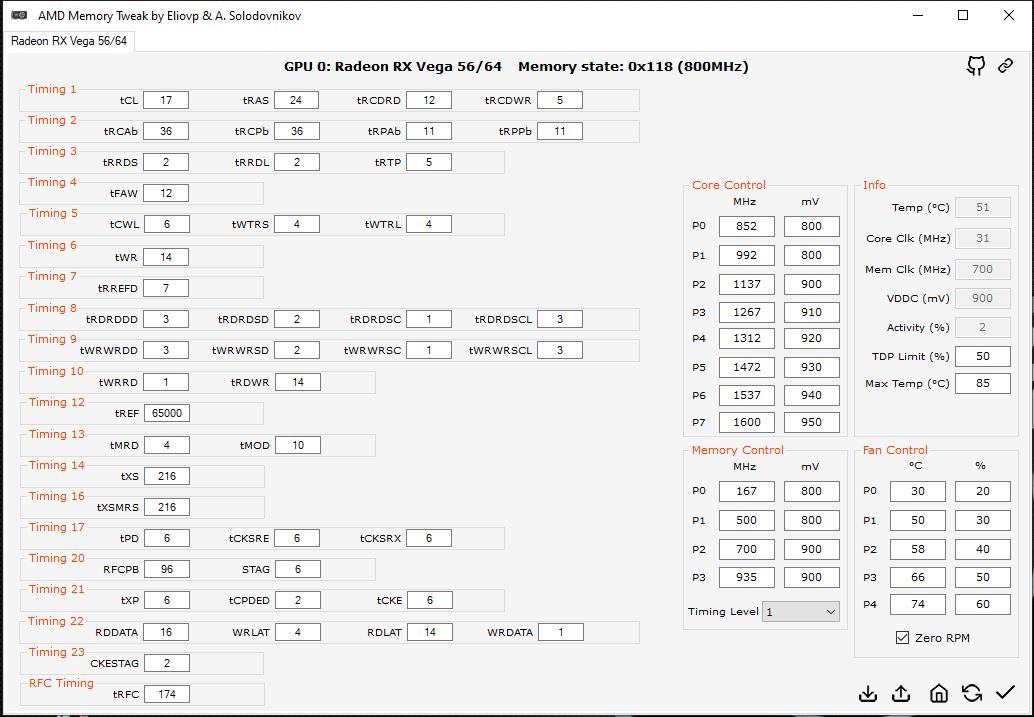The height and width of the screenshot is (717, 1034).
Task: Click the STAG value field
Action: 298,569
